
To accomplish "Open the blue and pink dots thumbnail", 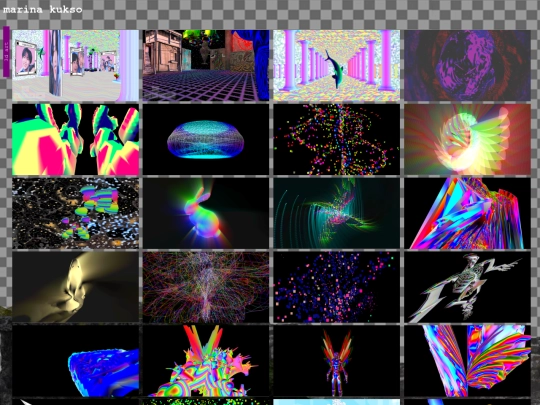I will coord(337,287).
